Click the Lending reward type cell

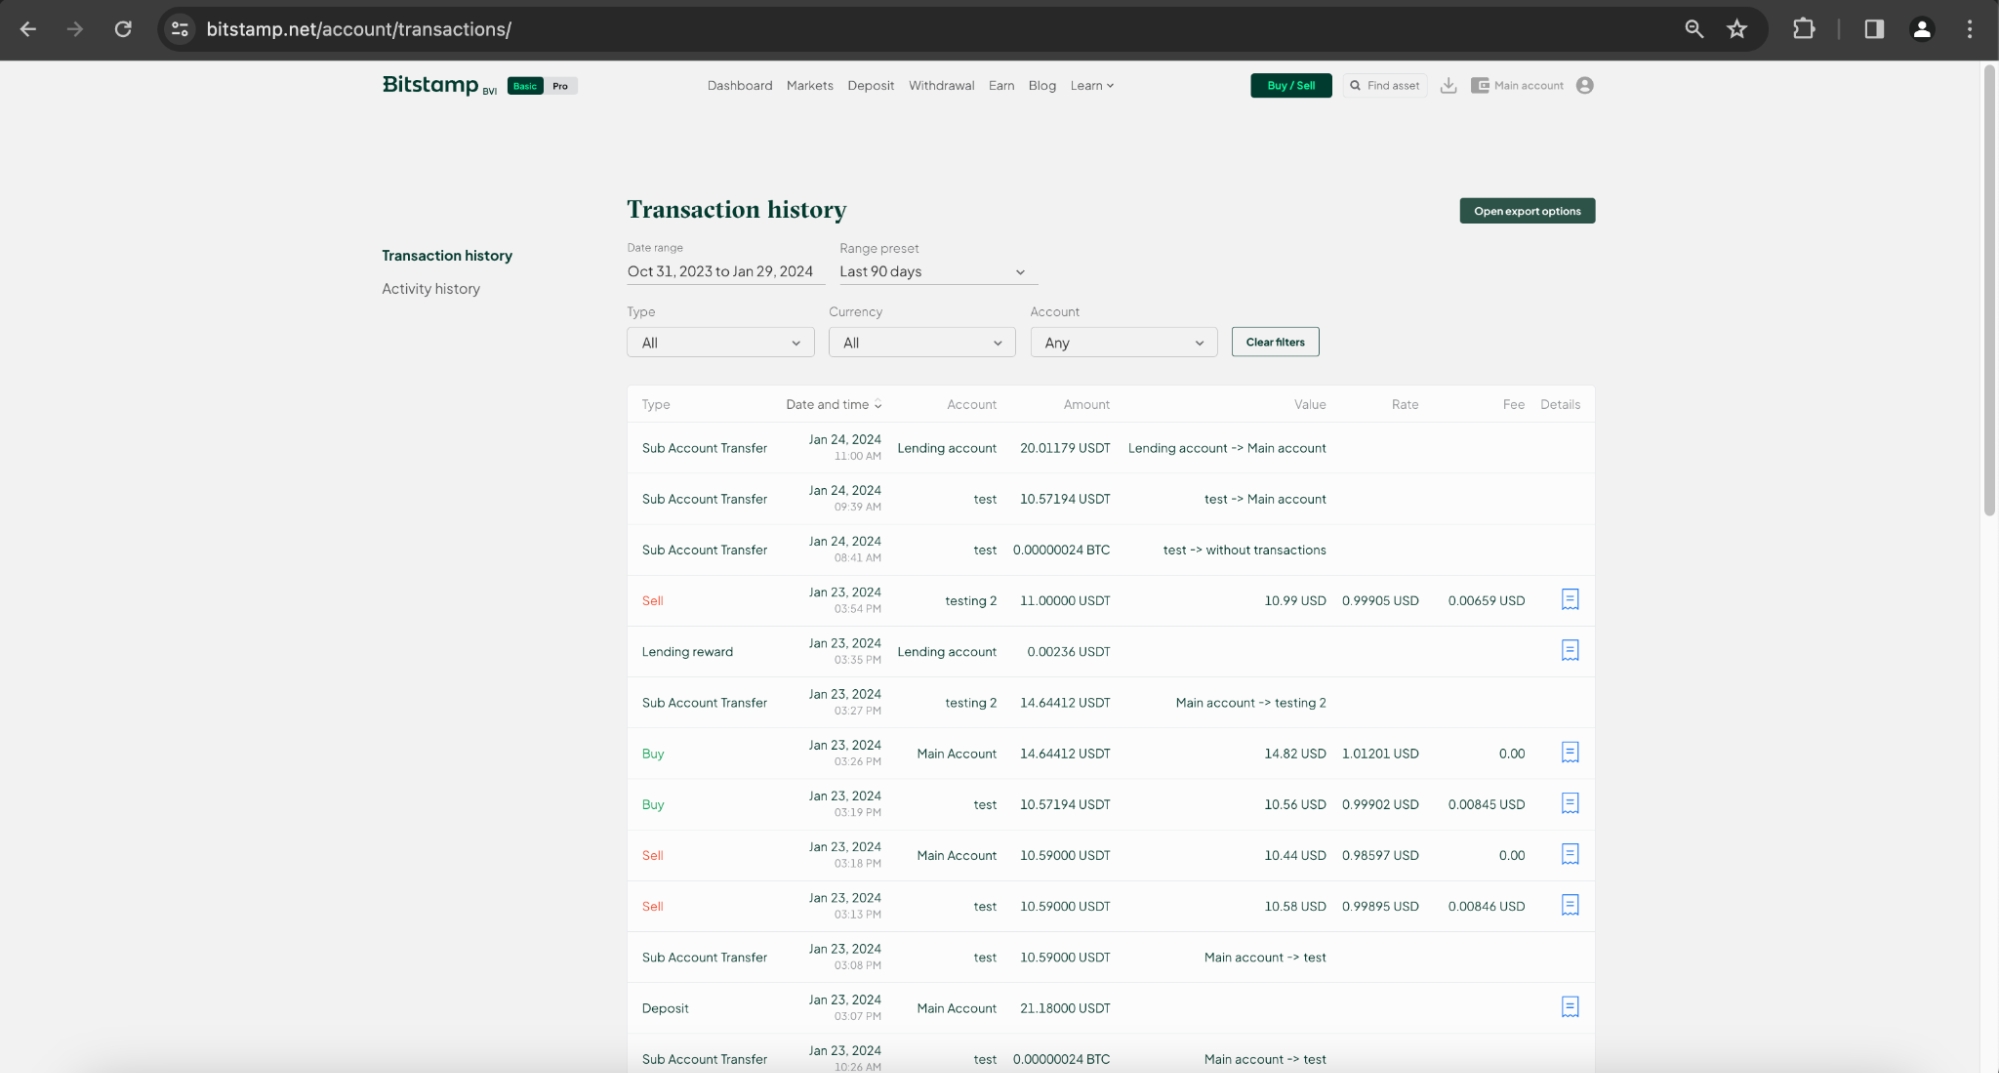[687, 652]
